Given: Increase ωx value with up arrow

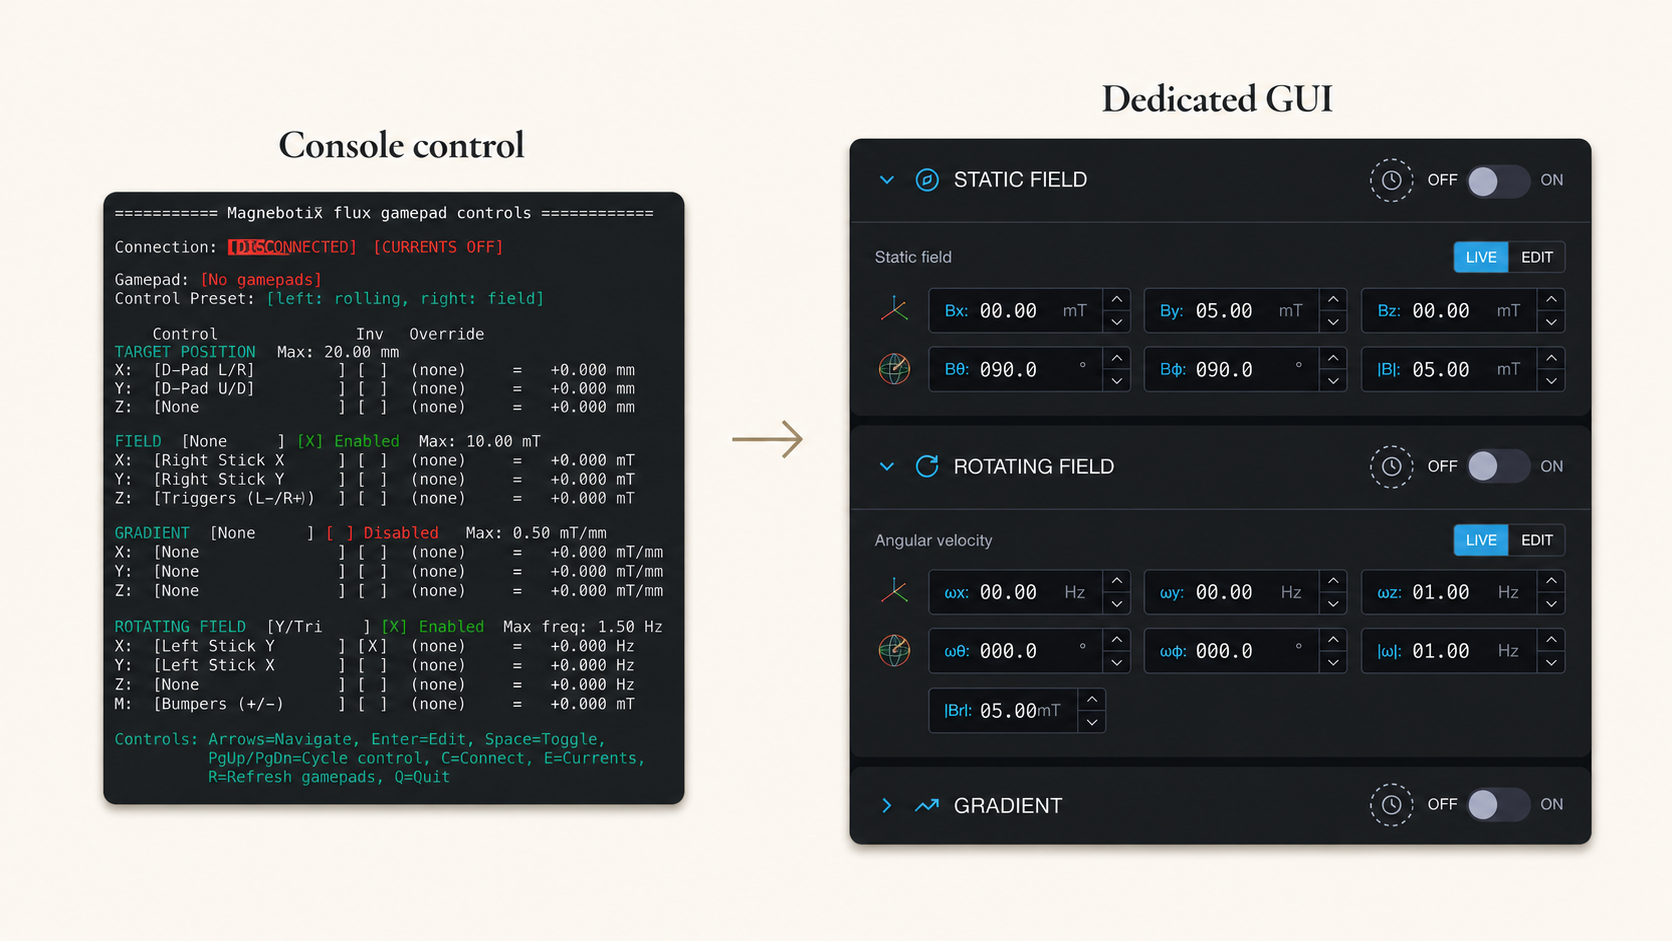Looking at the screenshot, I should 1117,581.
